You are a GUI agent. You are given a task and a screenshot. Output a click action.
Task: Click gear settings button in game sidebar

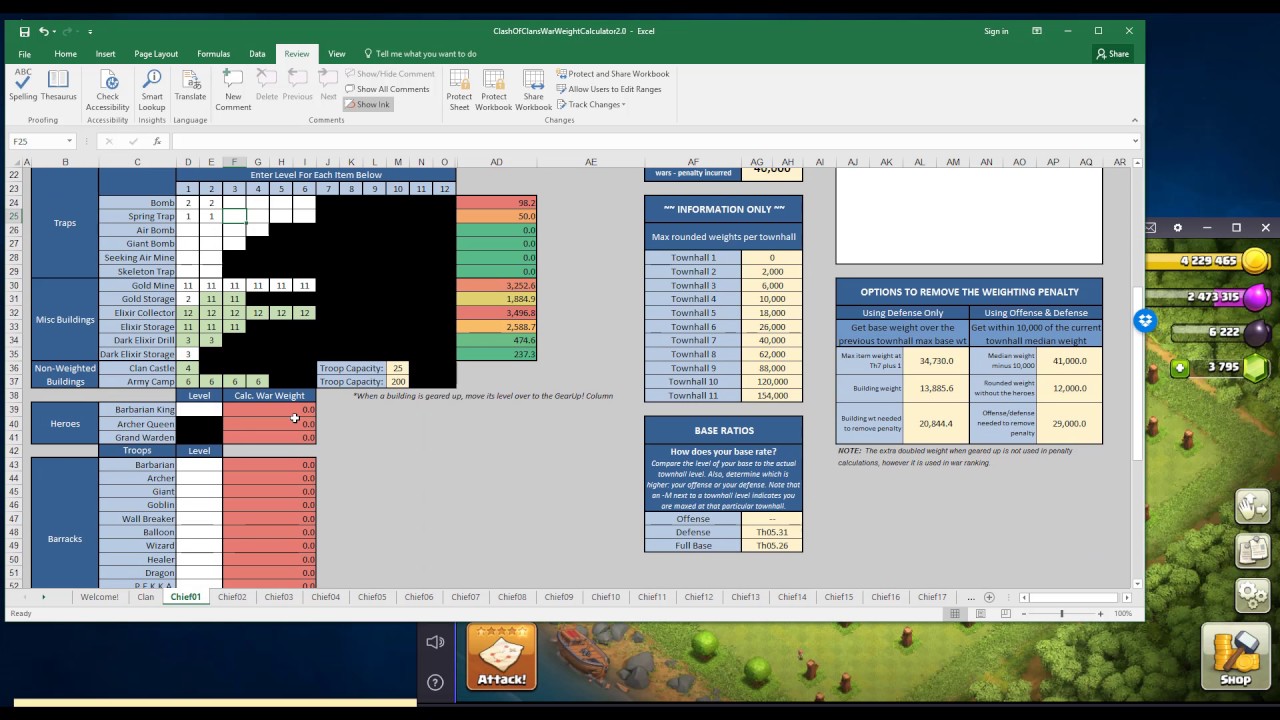click(1252, 594)
